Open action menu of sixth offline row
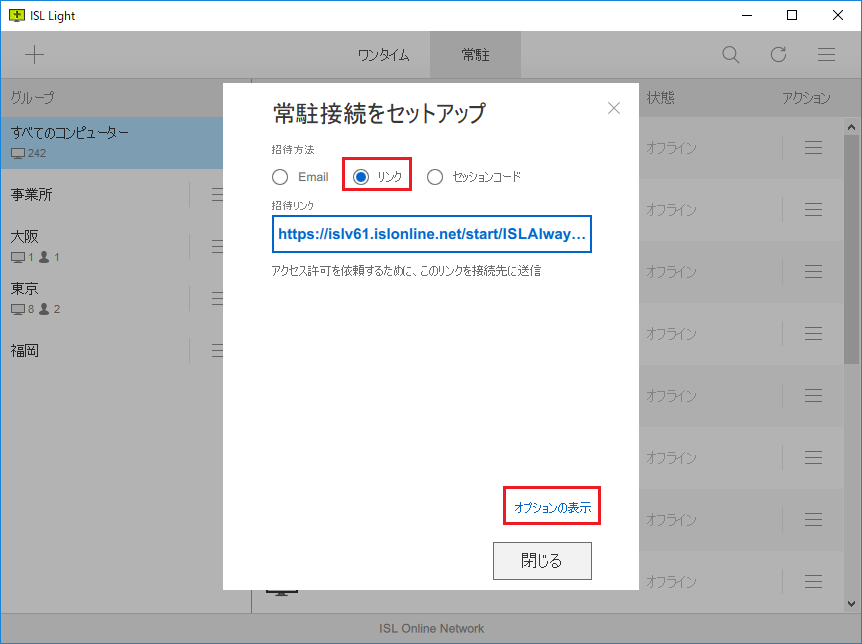Screen dimensions: 862x644 (x=813, y=458)
